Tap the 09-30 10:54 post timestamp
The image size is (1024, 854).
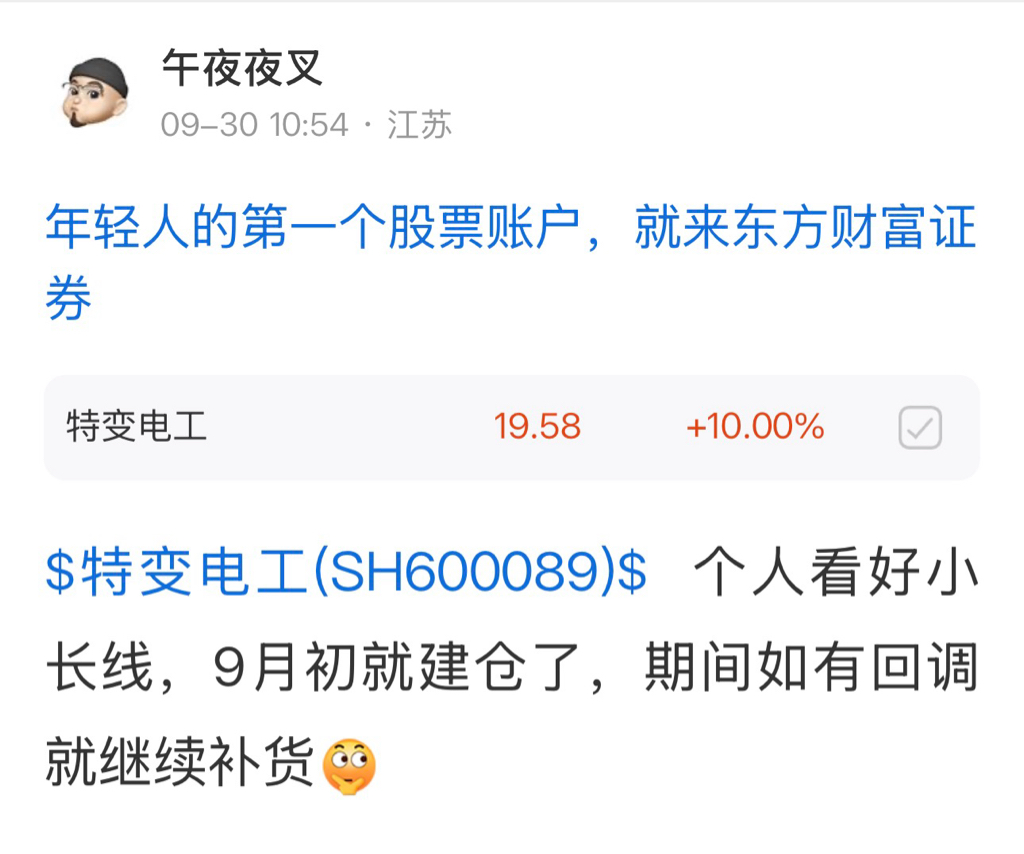click(255, 125)
